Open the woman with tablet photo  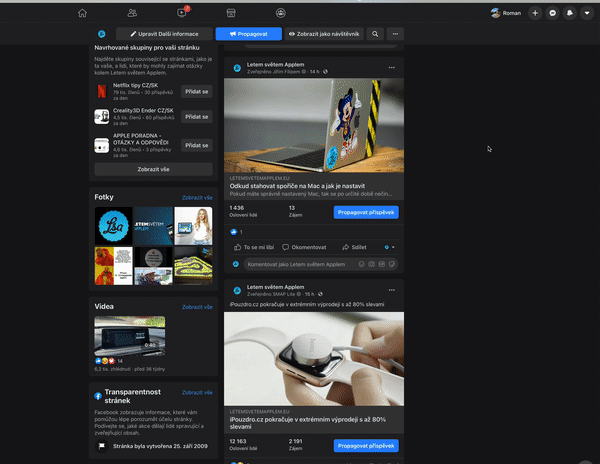193,226
